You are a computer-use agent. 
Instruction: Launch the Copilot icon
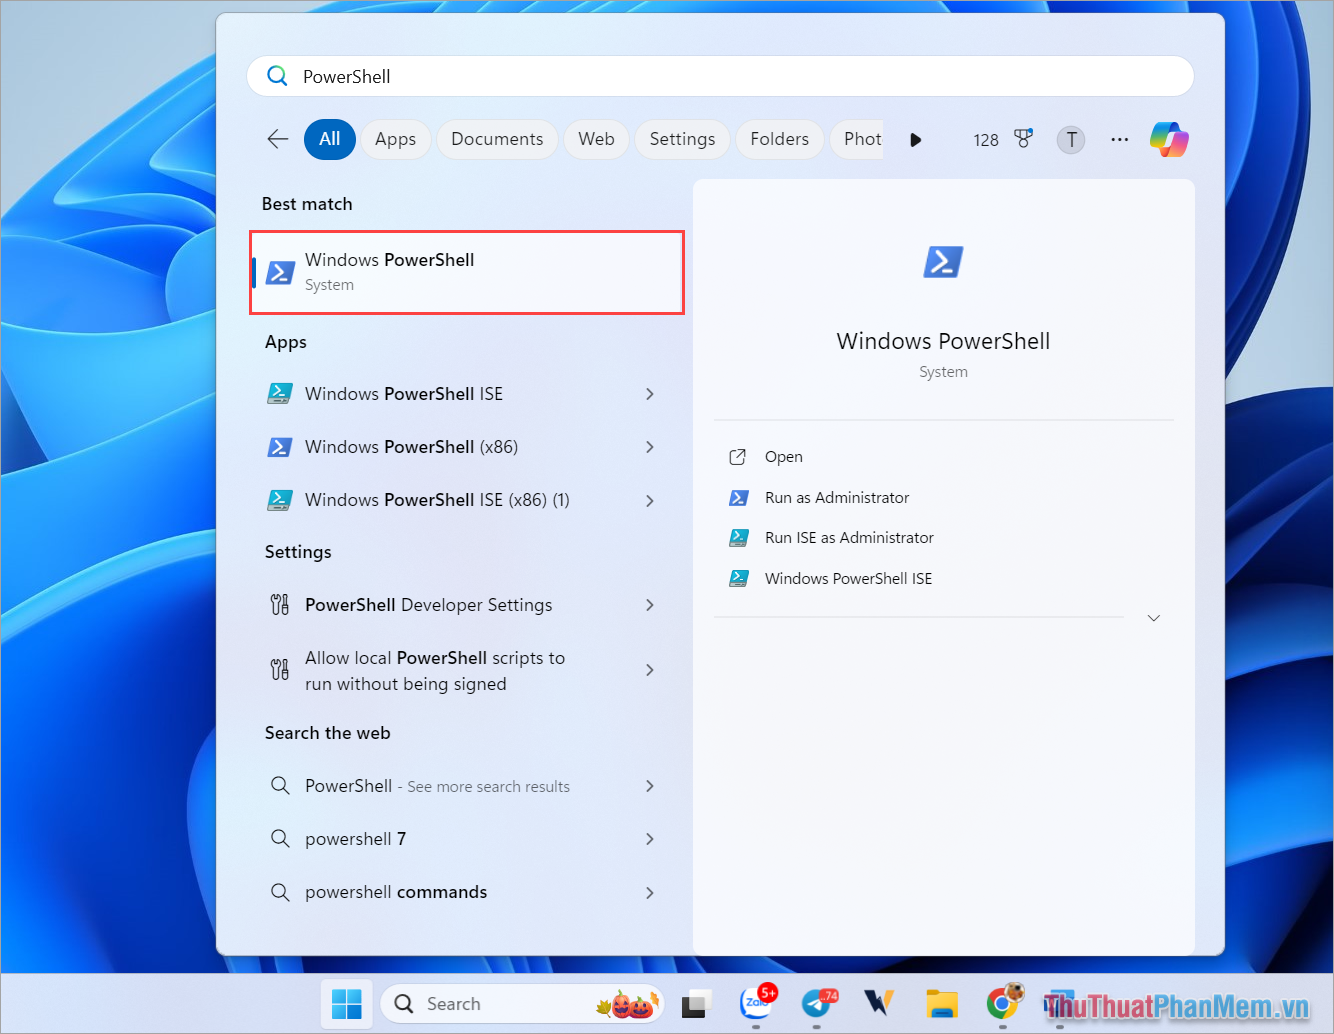pos(1169,139)
